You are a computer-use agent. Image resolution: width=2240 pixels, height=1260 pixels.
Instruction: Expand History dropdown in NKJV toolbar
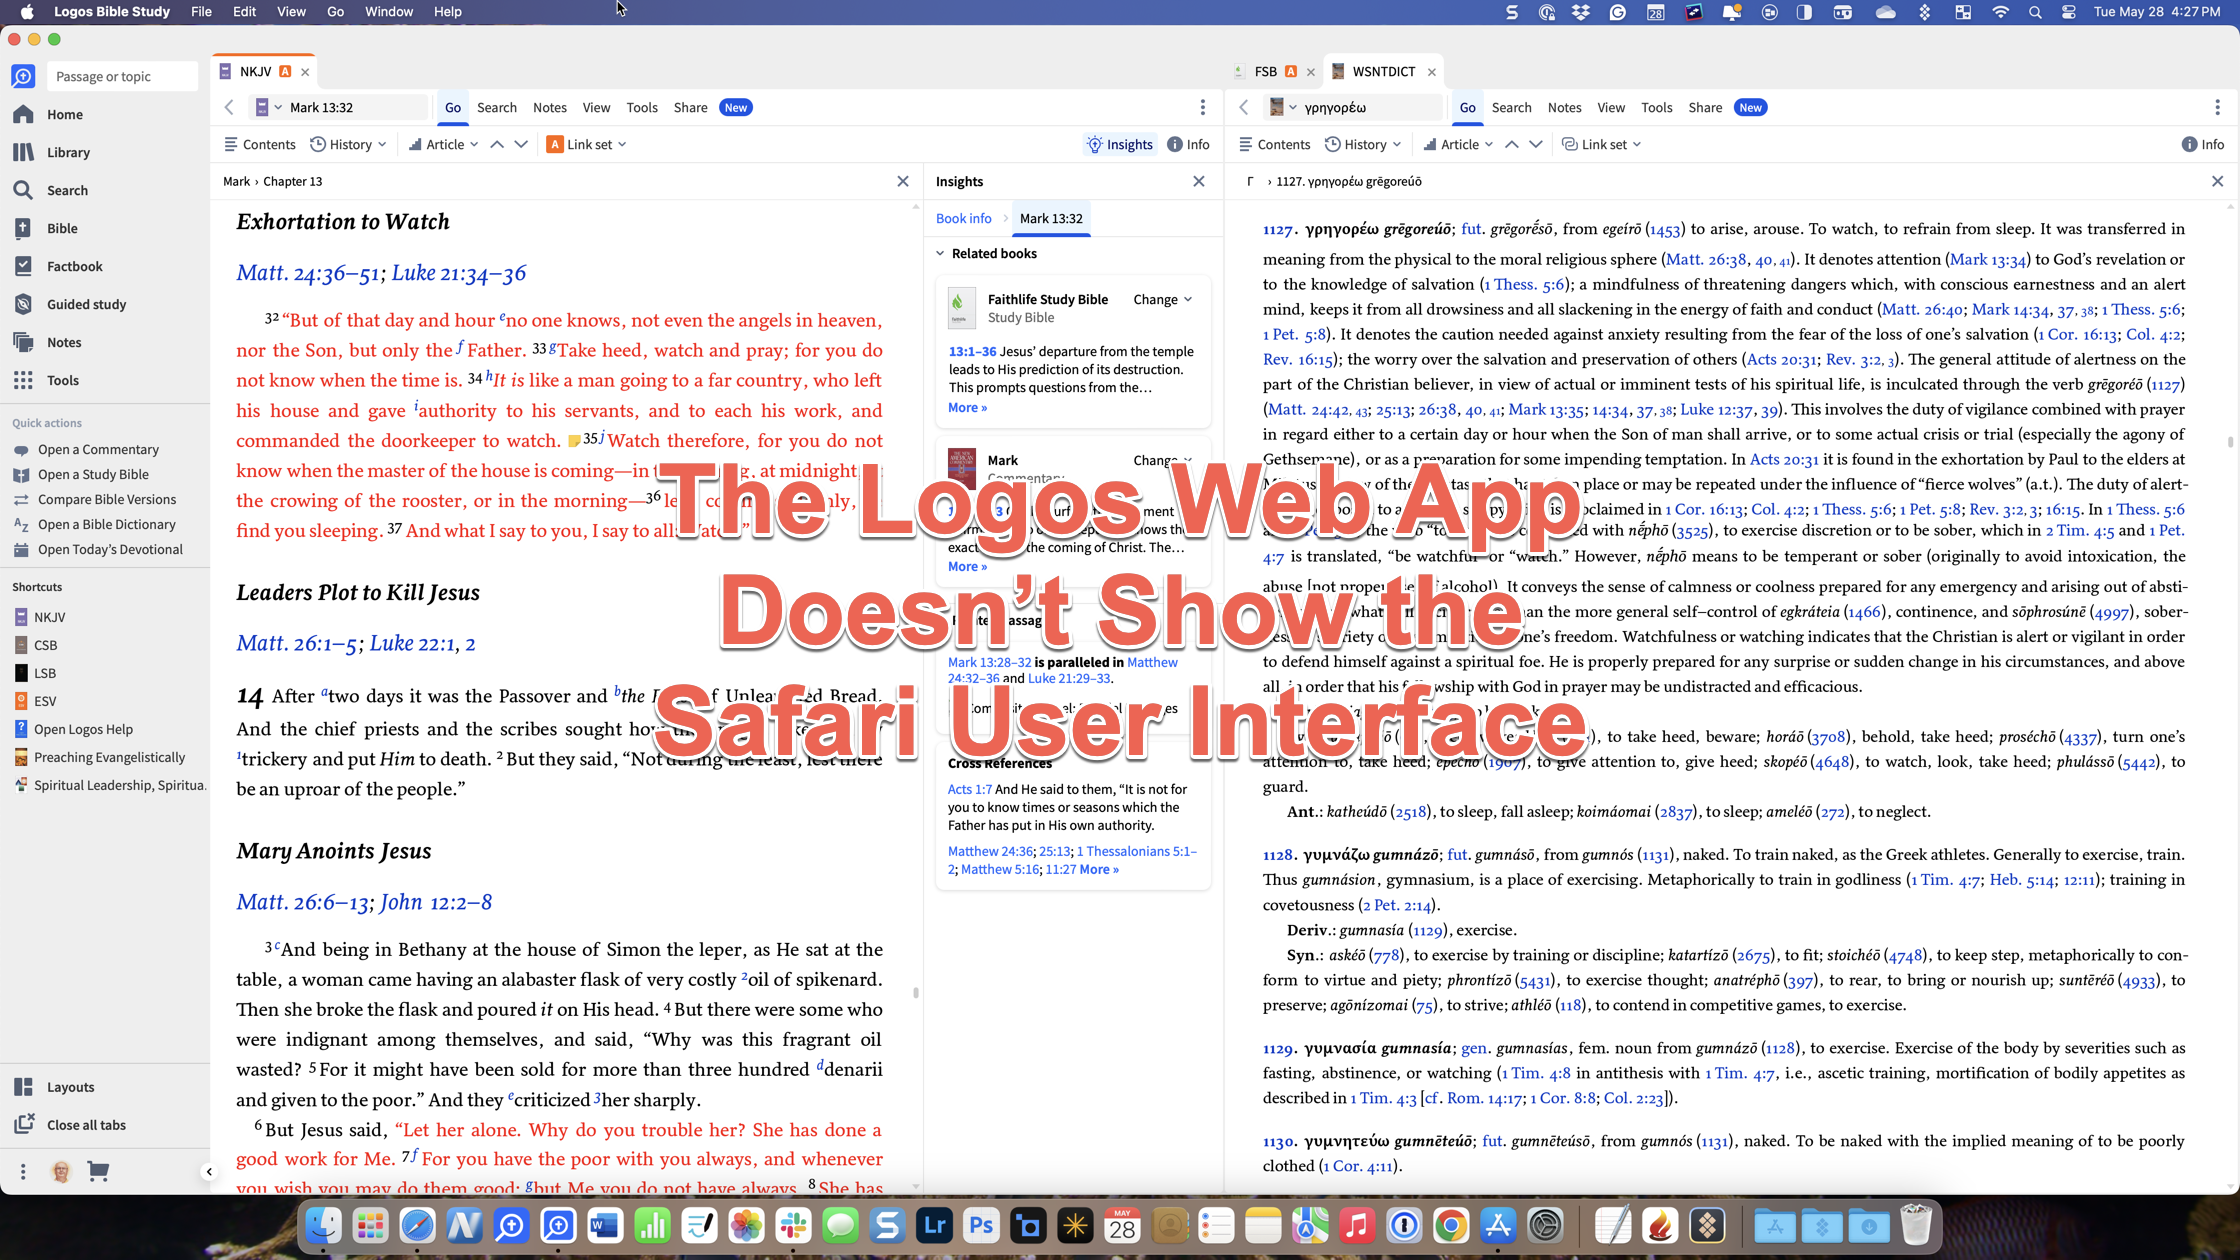pos(348,144)
